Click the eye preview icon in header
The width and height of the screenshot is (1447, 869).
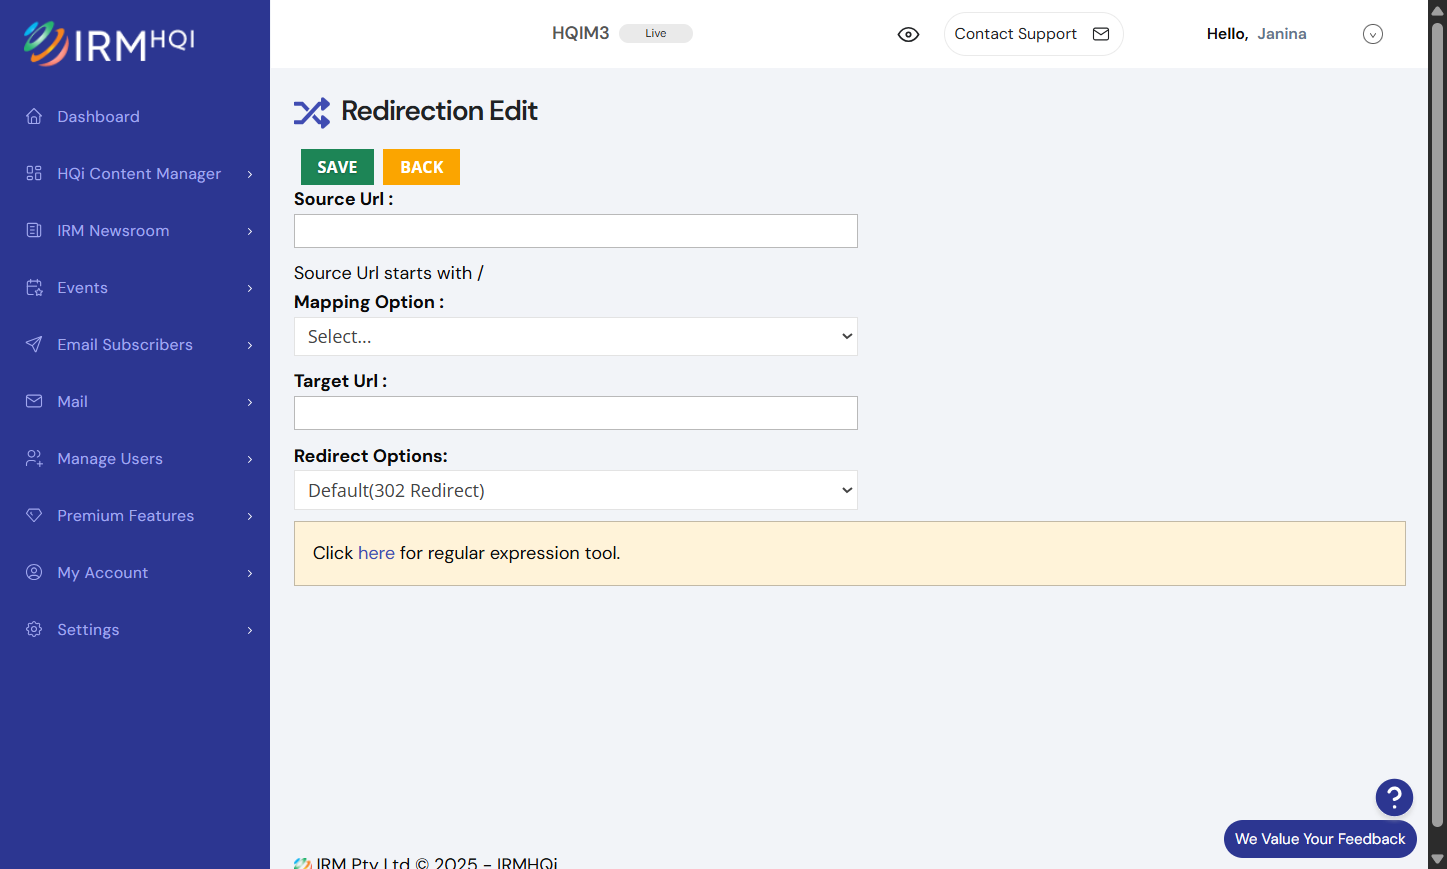point(908,34)
